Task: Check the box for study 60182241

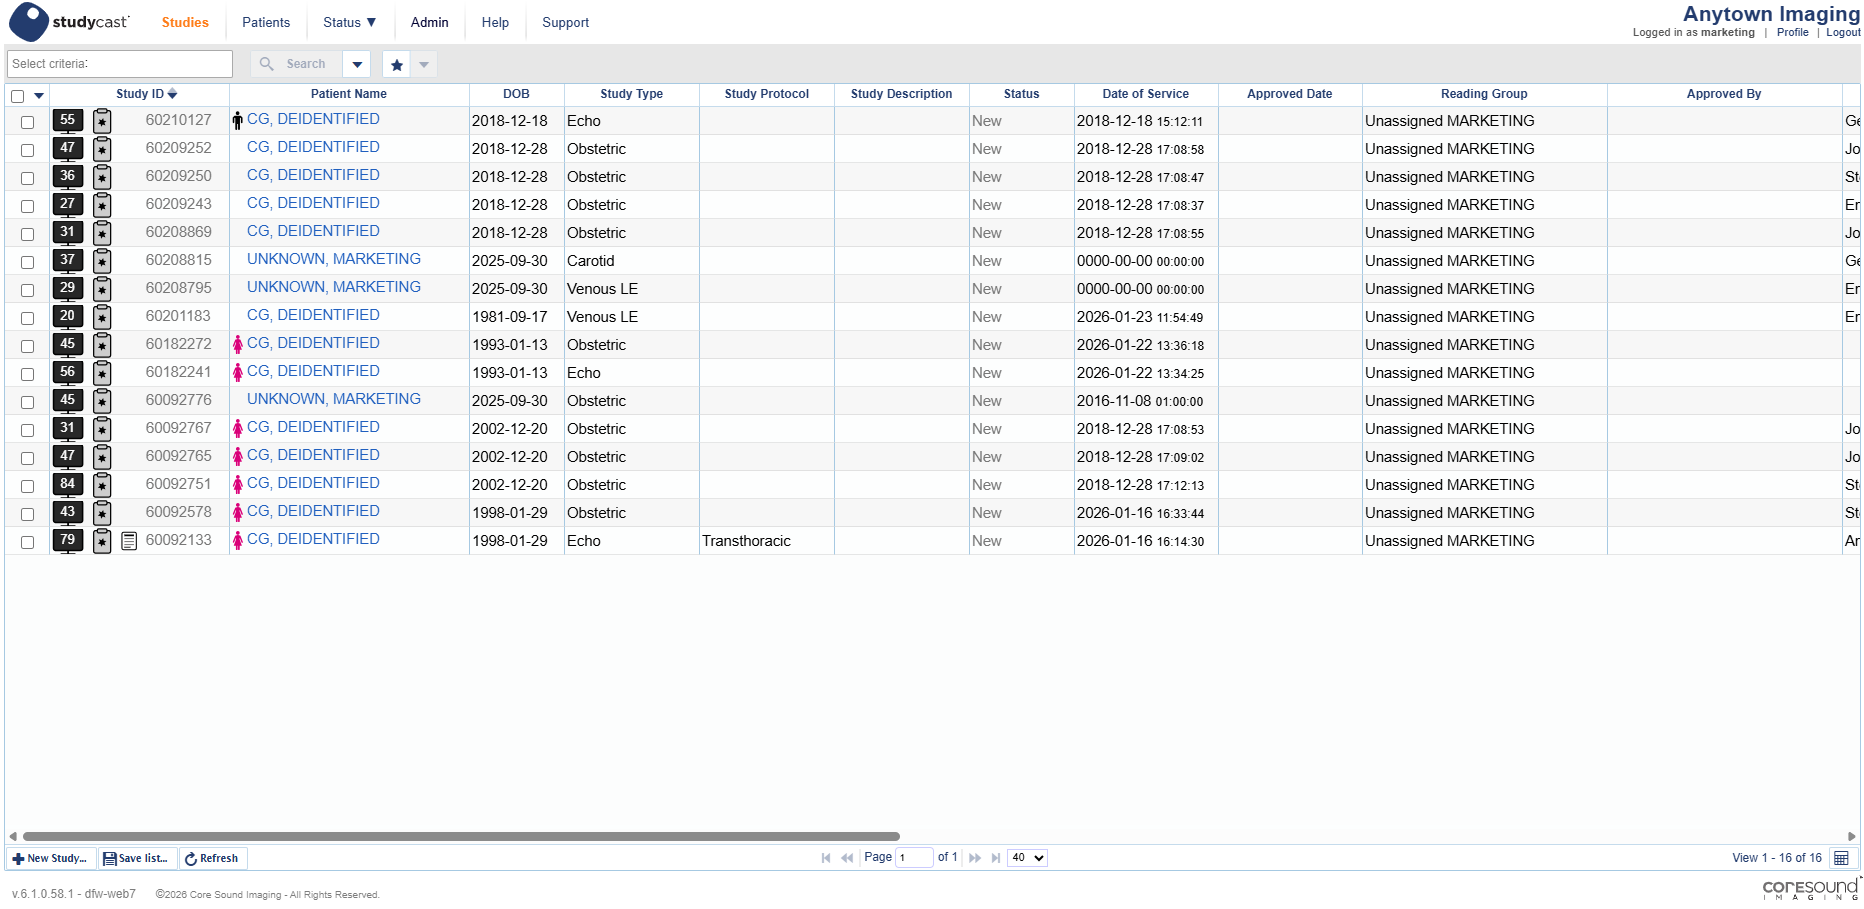Action: [28, 374]
